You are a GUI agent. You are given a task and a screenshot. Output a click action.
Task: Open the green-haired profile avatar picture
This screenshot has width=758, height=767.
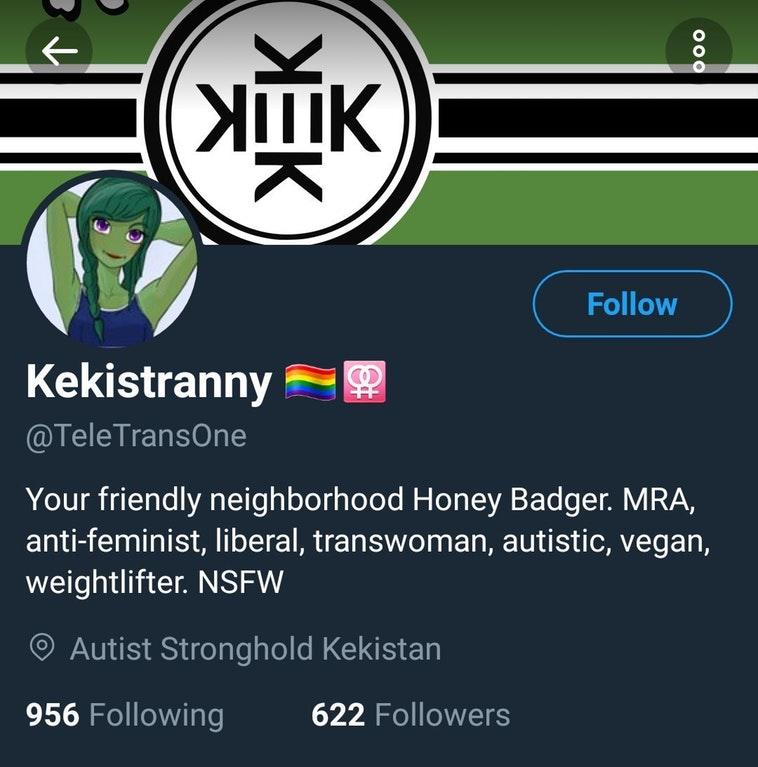112,259
